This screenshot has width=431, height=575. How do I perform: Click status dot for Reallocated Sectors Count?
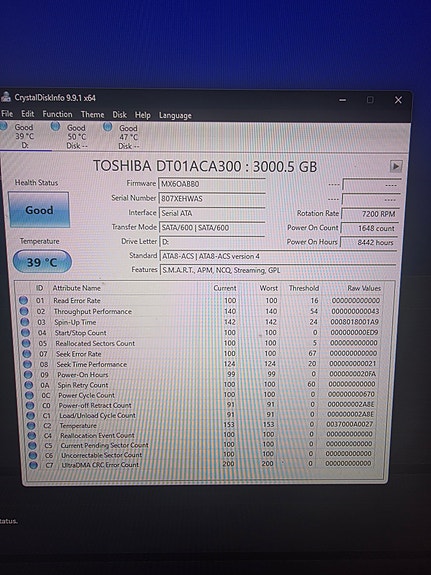coord(26,343)
